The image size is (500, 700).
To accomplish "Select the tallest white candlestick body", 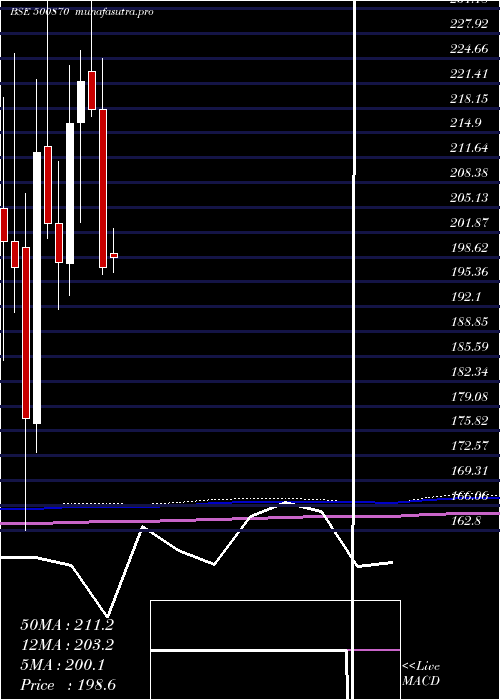I will point(37,288).
